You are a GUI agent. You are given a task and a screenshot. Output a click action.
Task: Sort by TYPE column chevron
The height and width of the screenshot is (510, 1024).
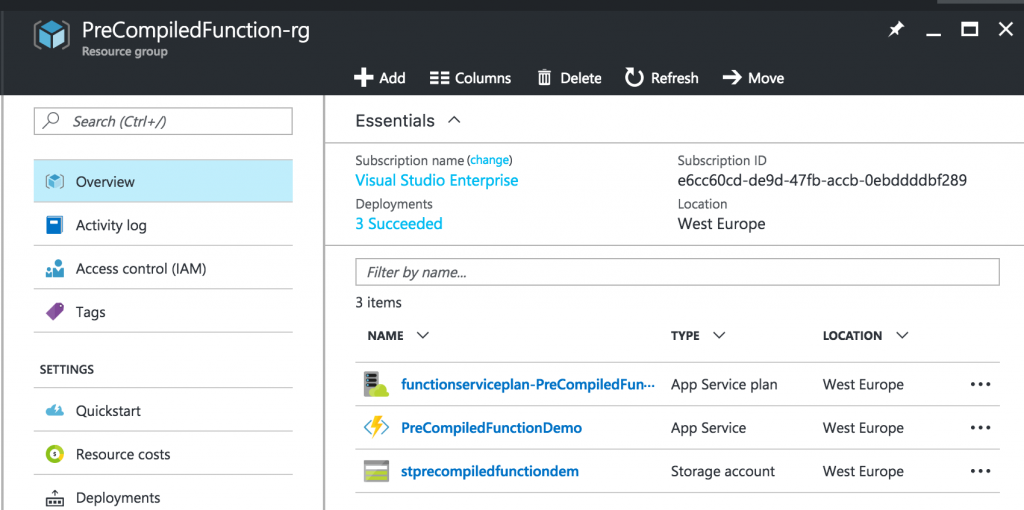coord(719,336)
